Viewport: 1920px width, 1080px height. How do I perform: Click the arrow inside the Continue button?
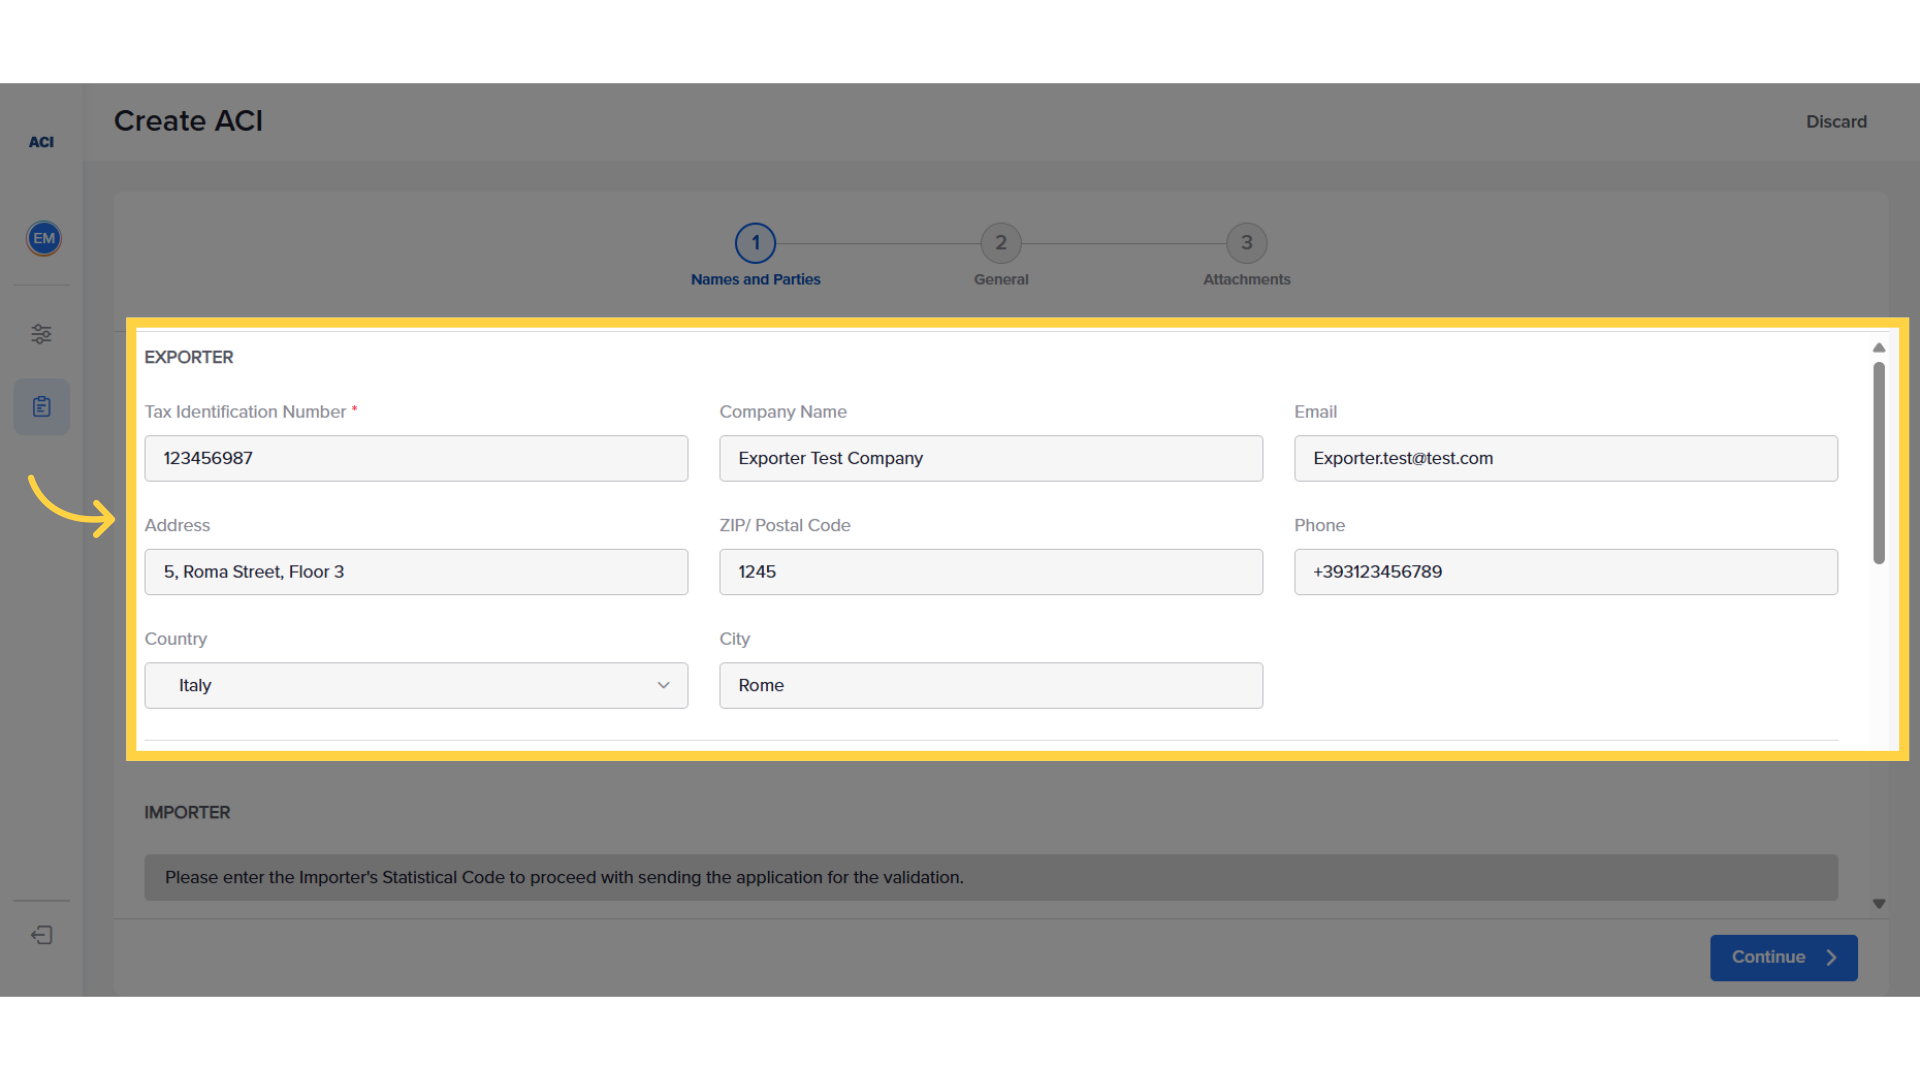[1832, 957]
